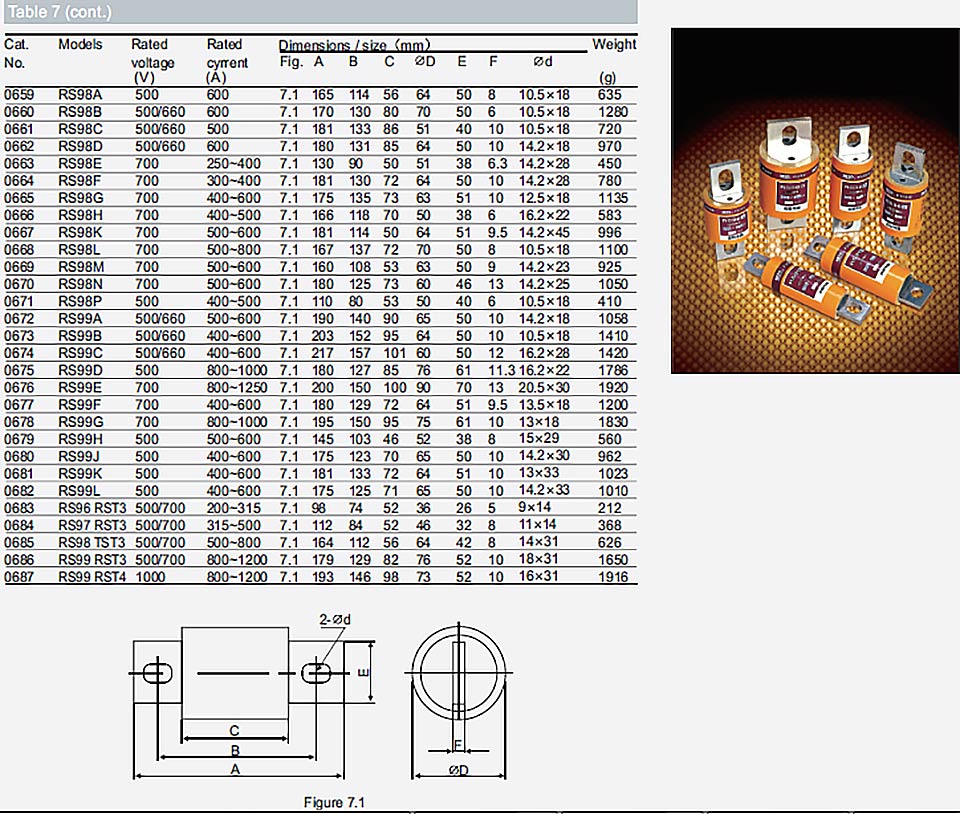
Task: Select model "RS98K"
Action: click(x=80, y=233)
